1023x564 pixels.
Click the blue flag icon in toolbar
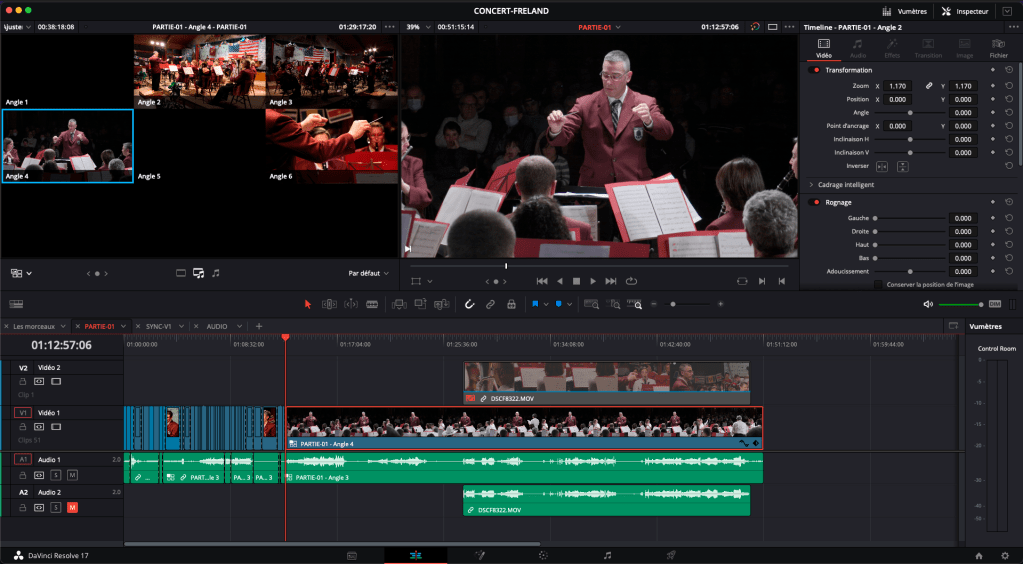536,304
